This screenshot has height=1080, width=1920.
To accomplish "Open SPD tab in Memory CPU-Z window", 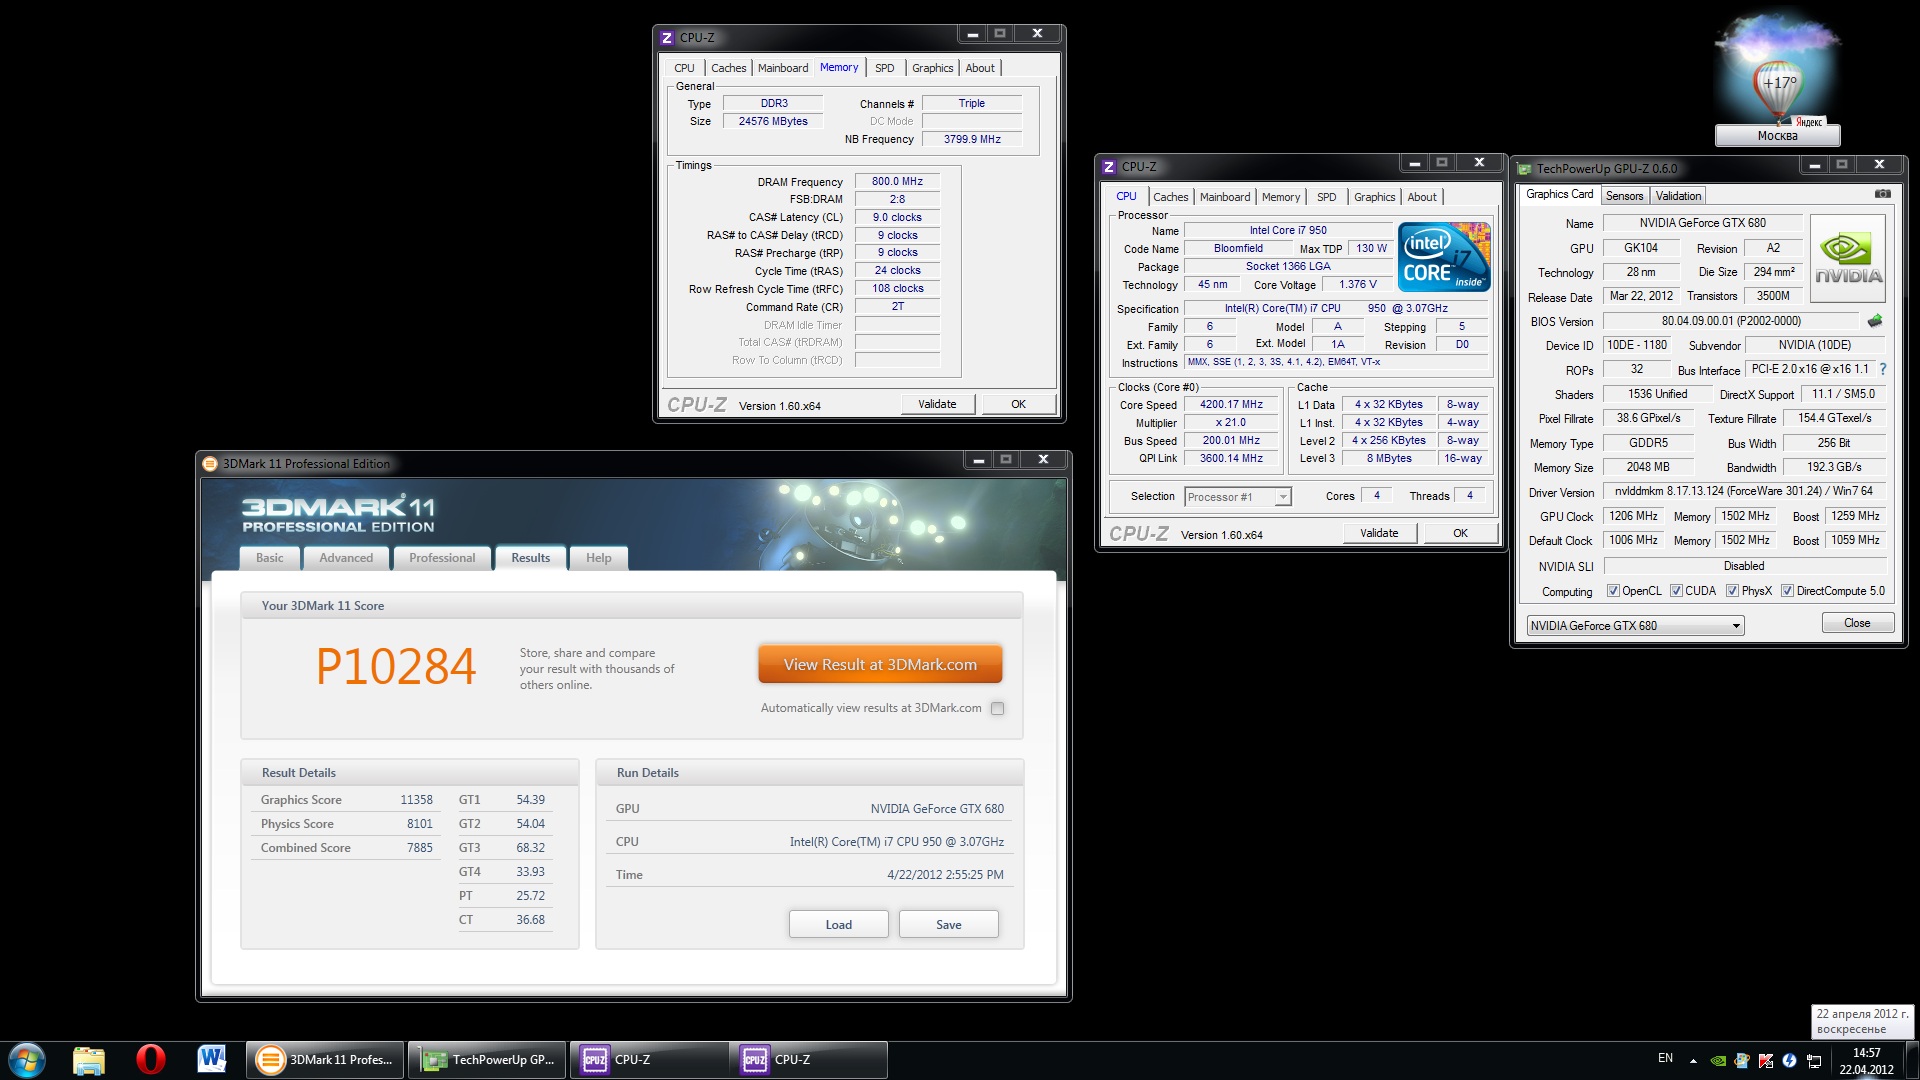I will click(885, 68).
